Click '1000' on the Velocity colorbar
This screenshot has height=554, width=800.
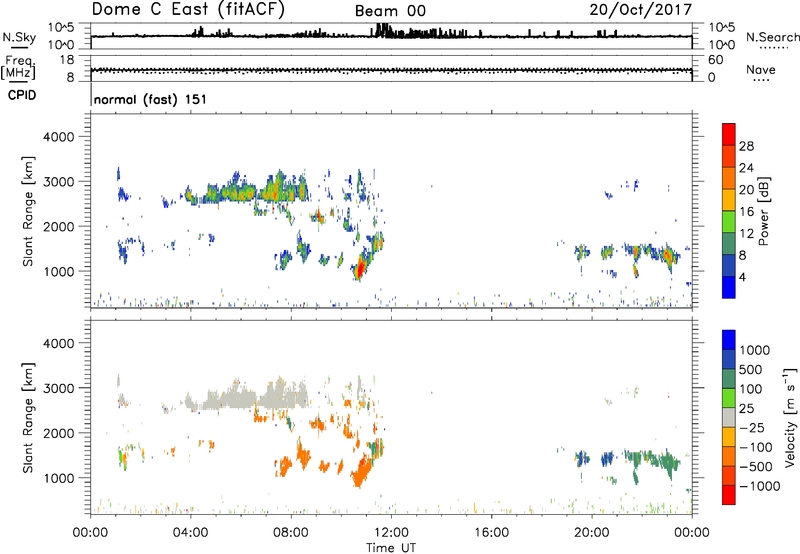pos(755,350)
